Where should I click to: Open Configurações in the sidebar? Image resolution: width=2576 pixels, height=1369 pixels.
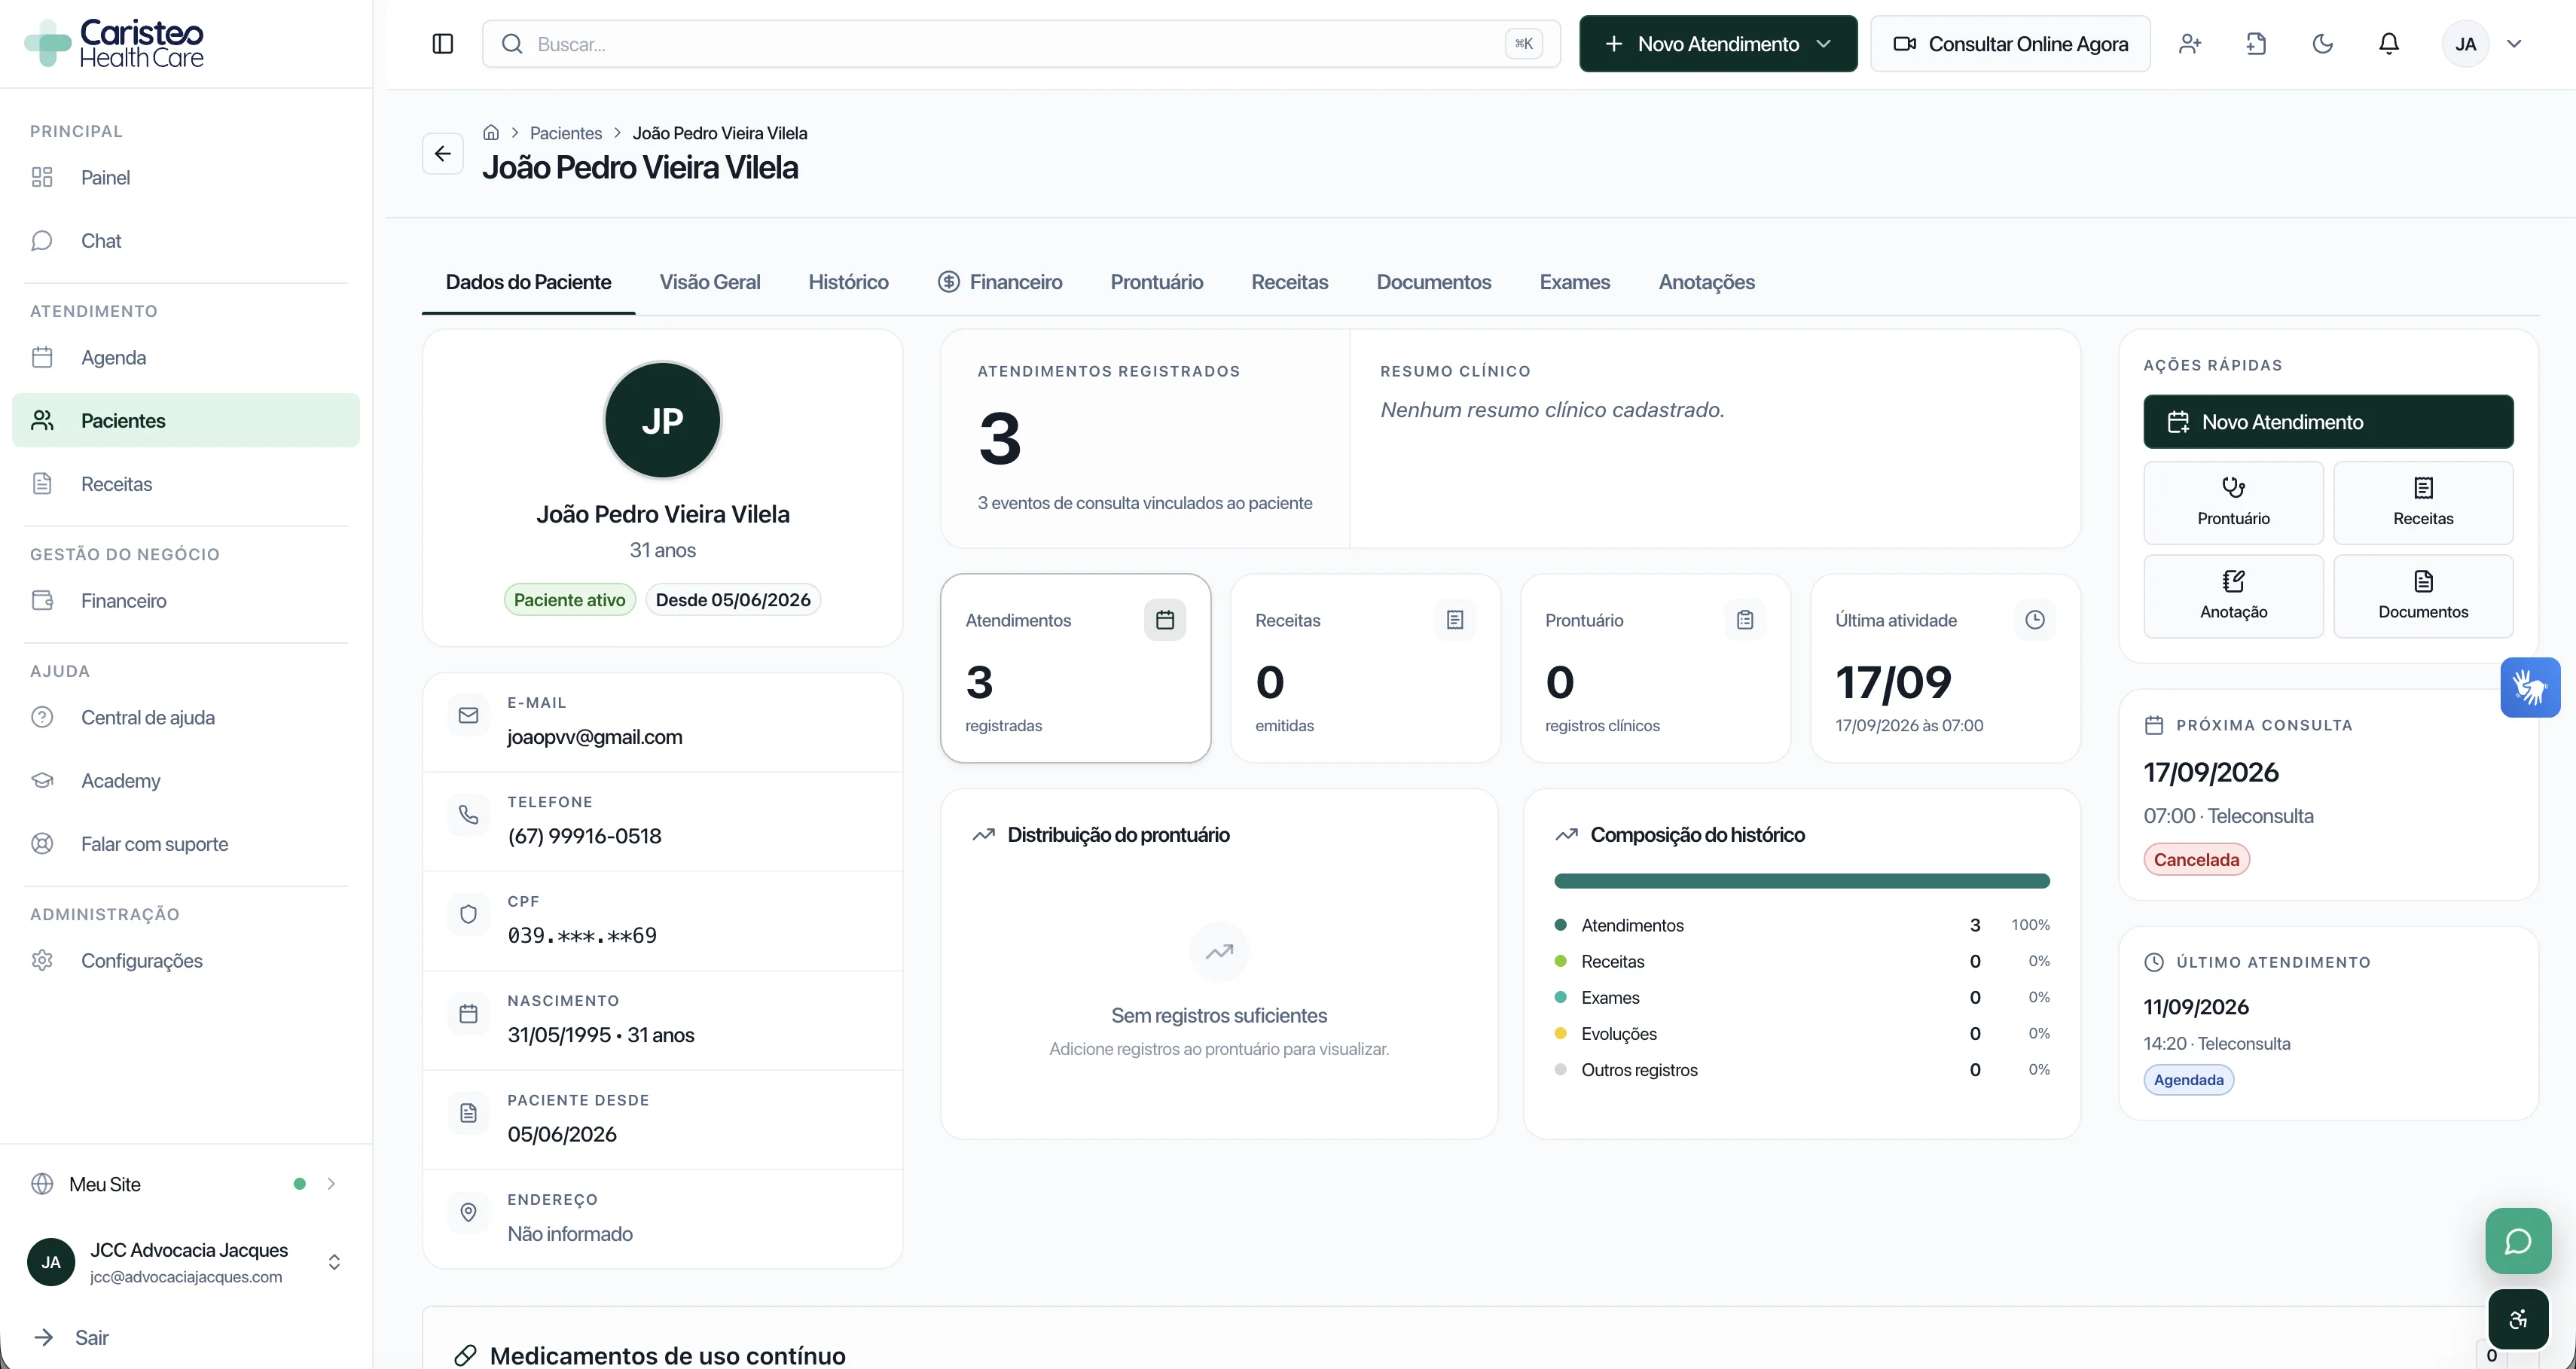click(186, 961)
